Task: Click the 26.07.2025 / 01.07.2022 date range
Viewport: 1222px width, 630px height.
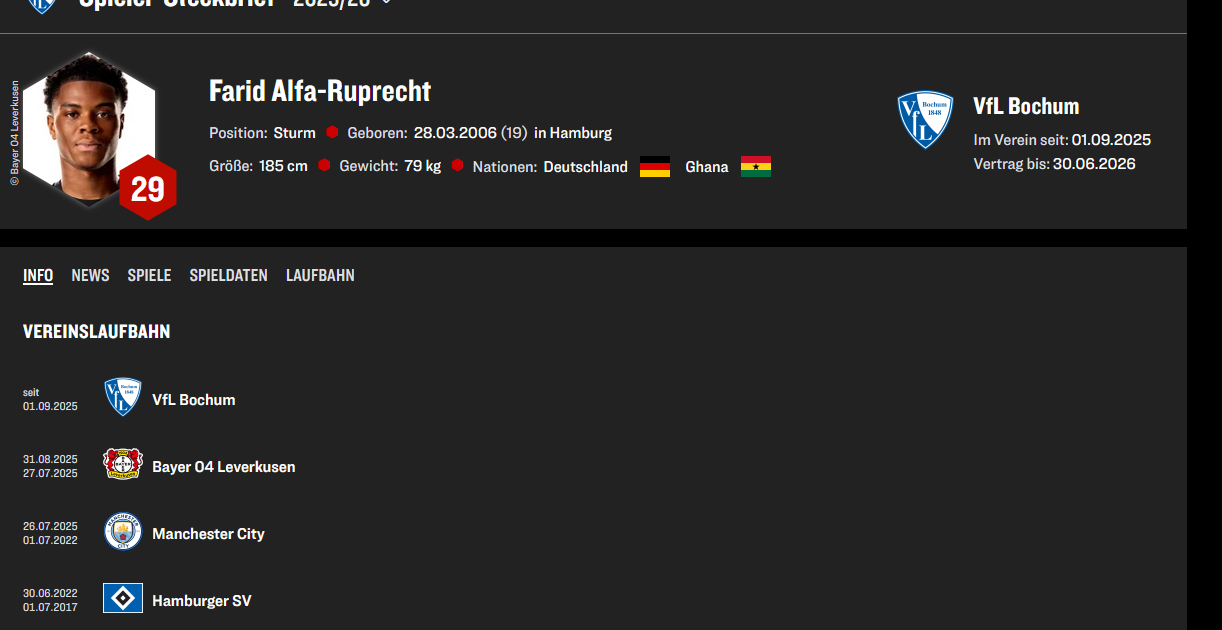Action: (50, 533)
